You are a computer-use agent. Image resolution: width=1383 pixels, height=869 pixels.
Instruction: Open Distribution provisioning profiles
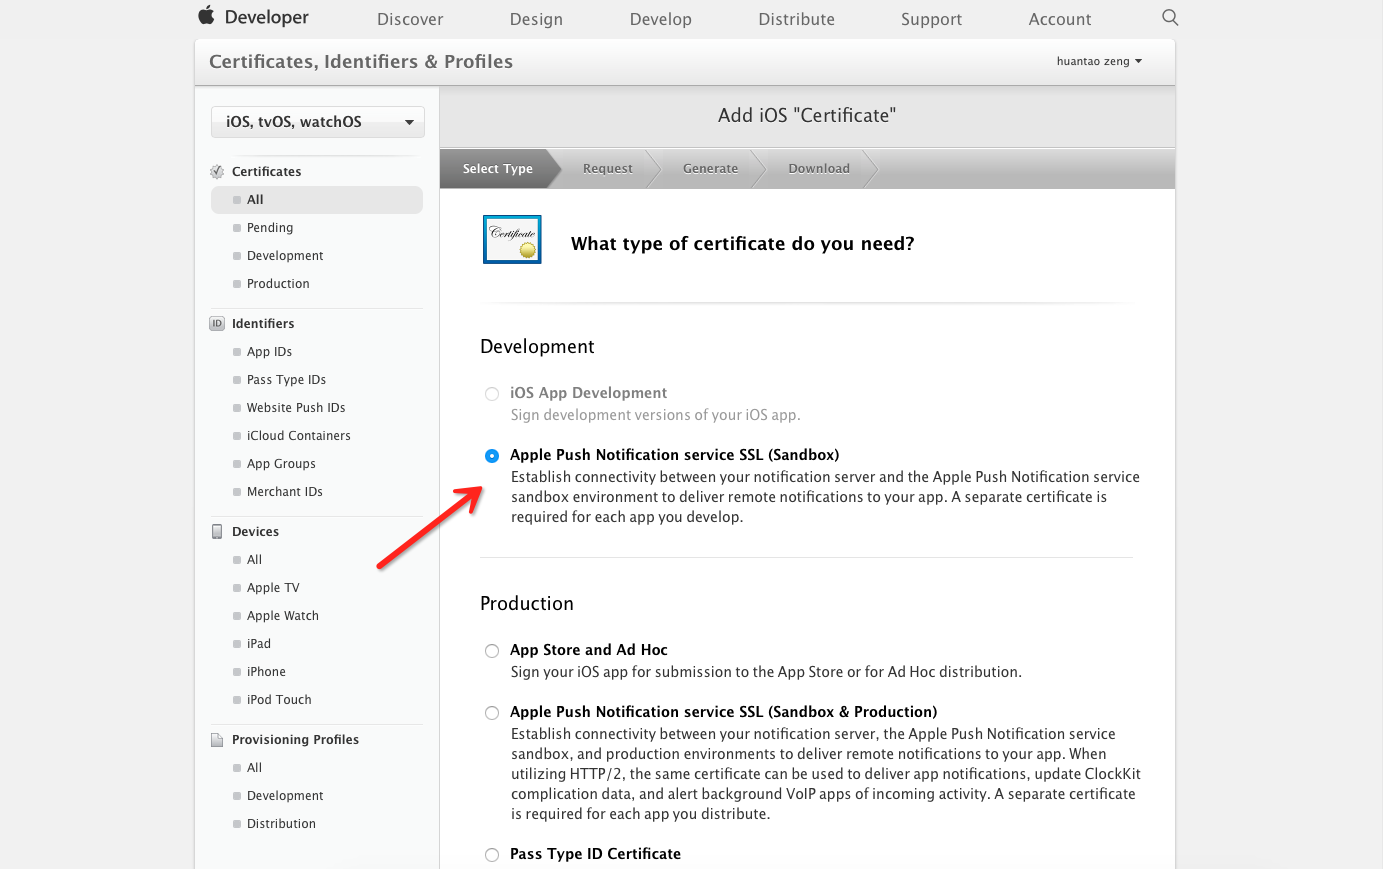point(281,824)
